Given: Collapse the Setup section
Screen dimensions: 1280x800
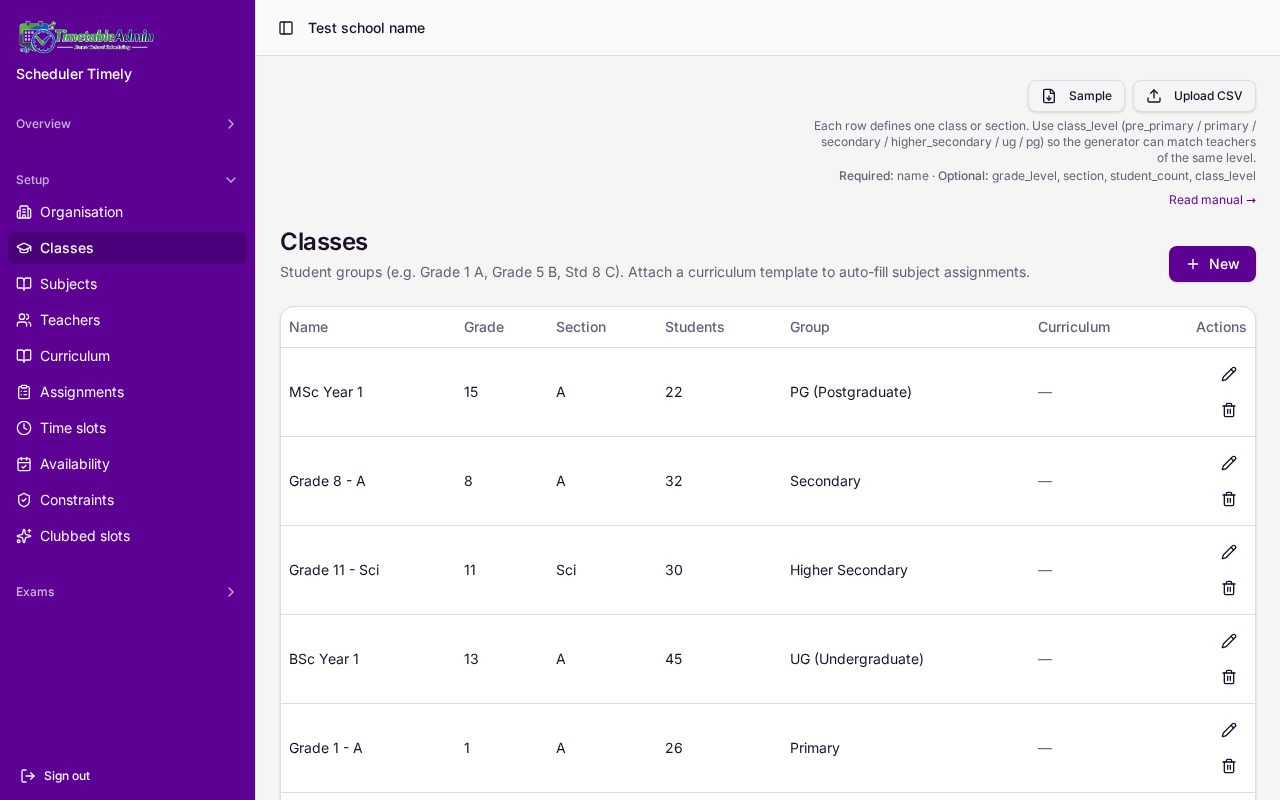Looking at the screenshot, I should click(127, 180).
